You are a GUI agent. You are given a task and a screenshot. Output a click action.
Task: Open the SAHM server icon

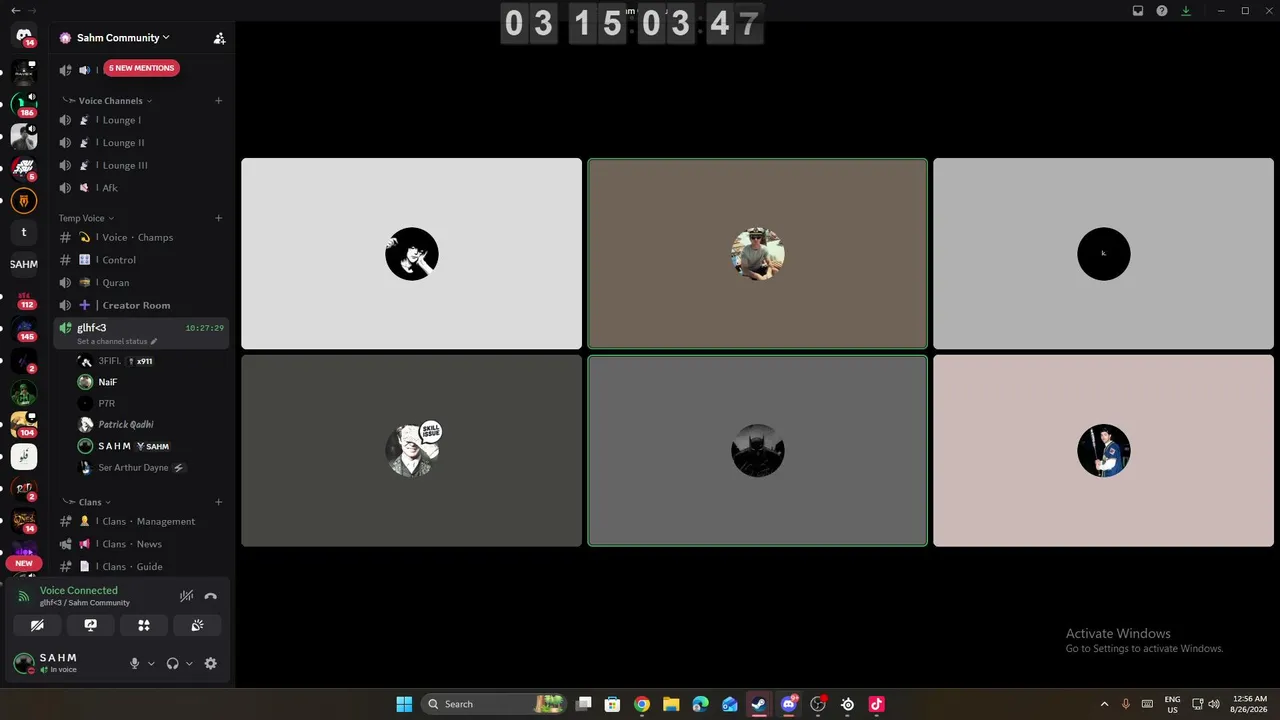pyautogui.click(x=24, y=264)
